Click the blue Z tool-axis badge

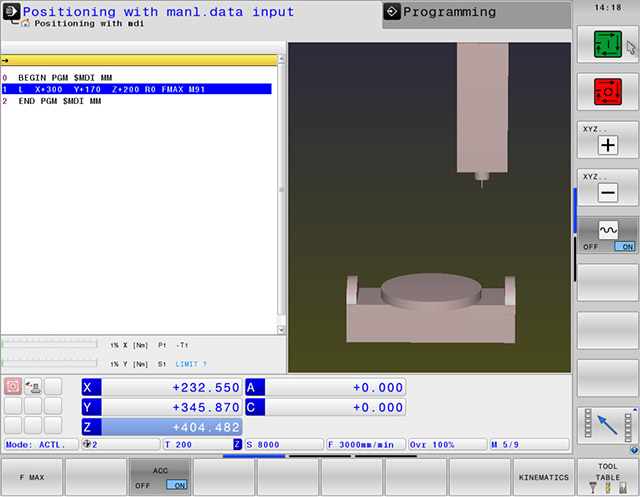(x=238, y=444)
